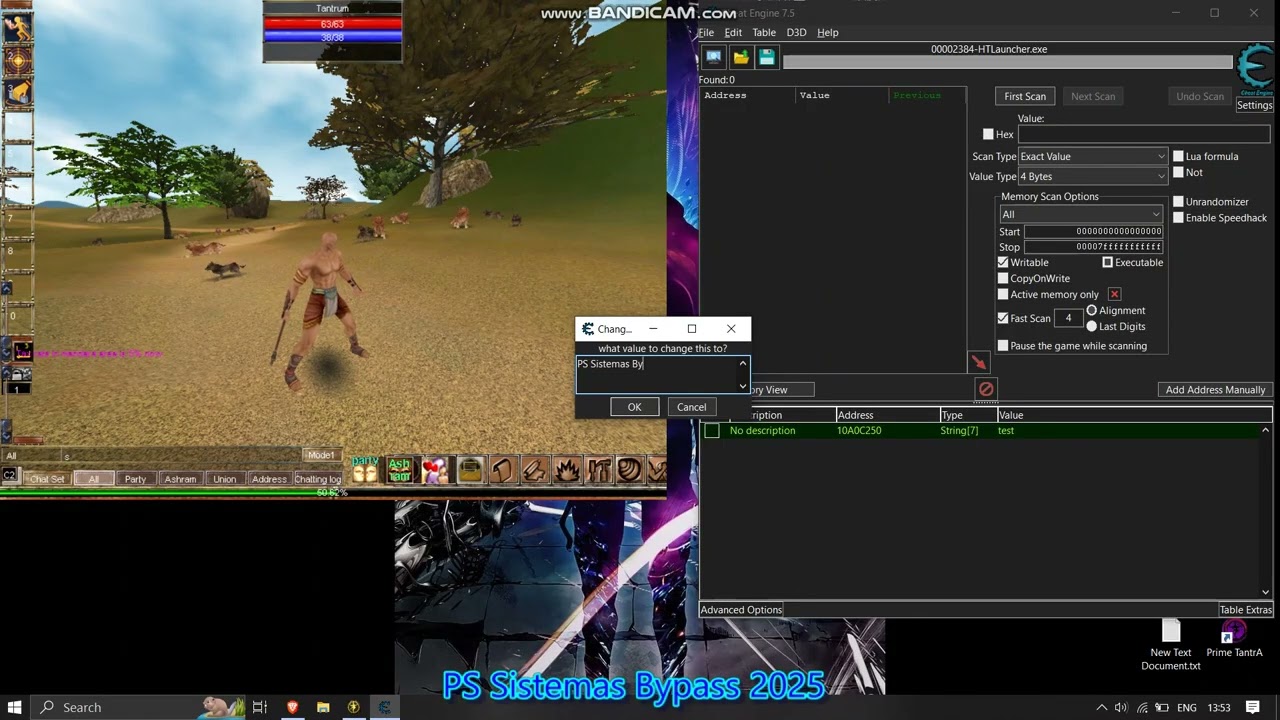Select the target skill icon in slot 2
This screenshot has width=1280, height=720.
pyautogui.click(x=17, y=60)
